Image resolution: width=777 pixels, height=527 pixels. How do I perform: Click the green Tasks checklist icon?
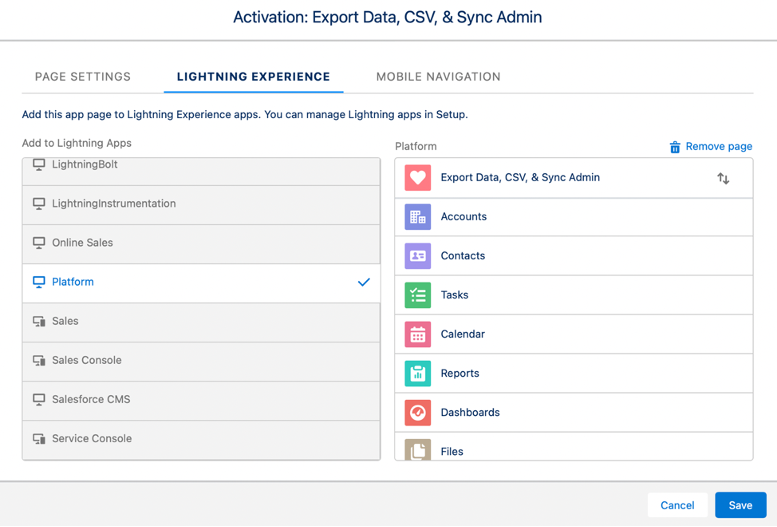point(417,295)
